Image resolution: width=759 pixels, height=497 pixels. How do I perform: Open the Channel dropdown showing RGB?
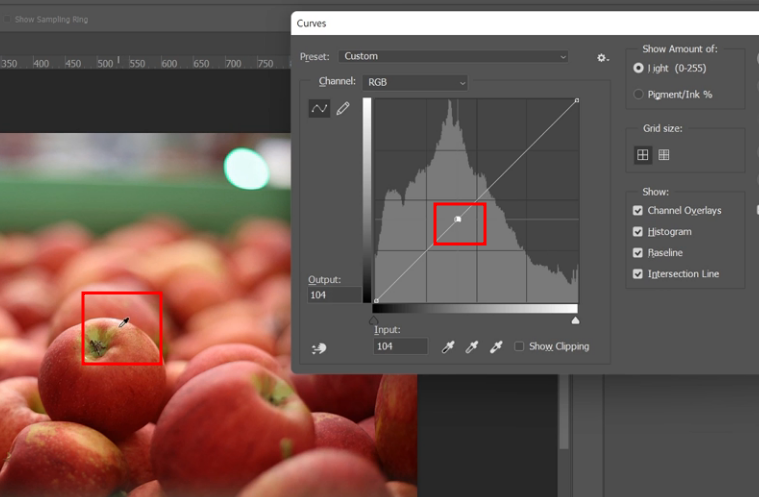(415, 82)
